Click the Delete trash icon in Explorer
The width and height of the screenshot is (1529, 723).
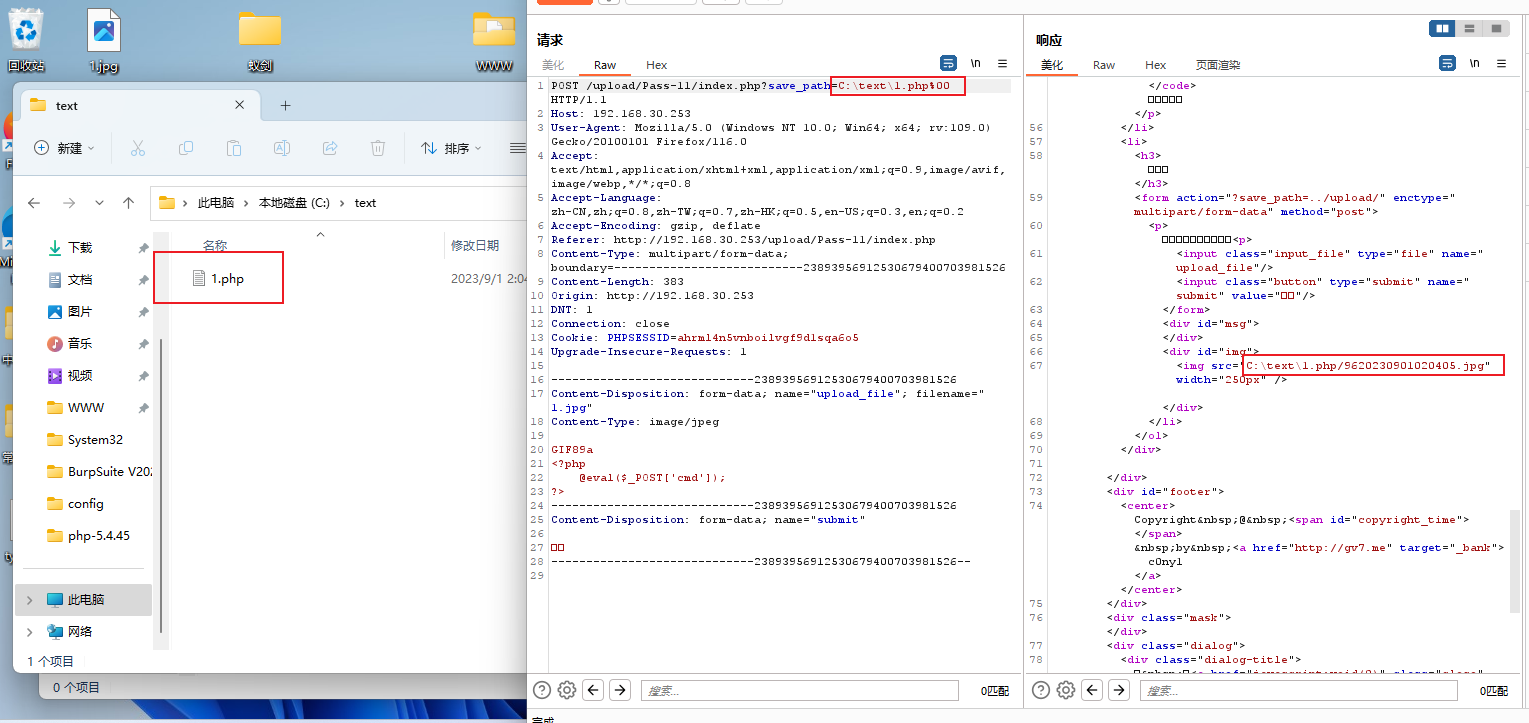pyautogui.click(x=378, y=148)
